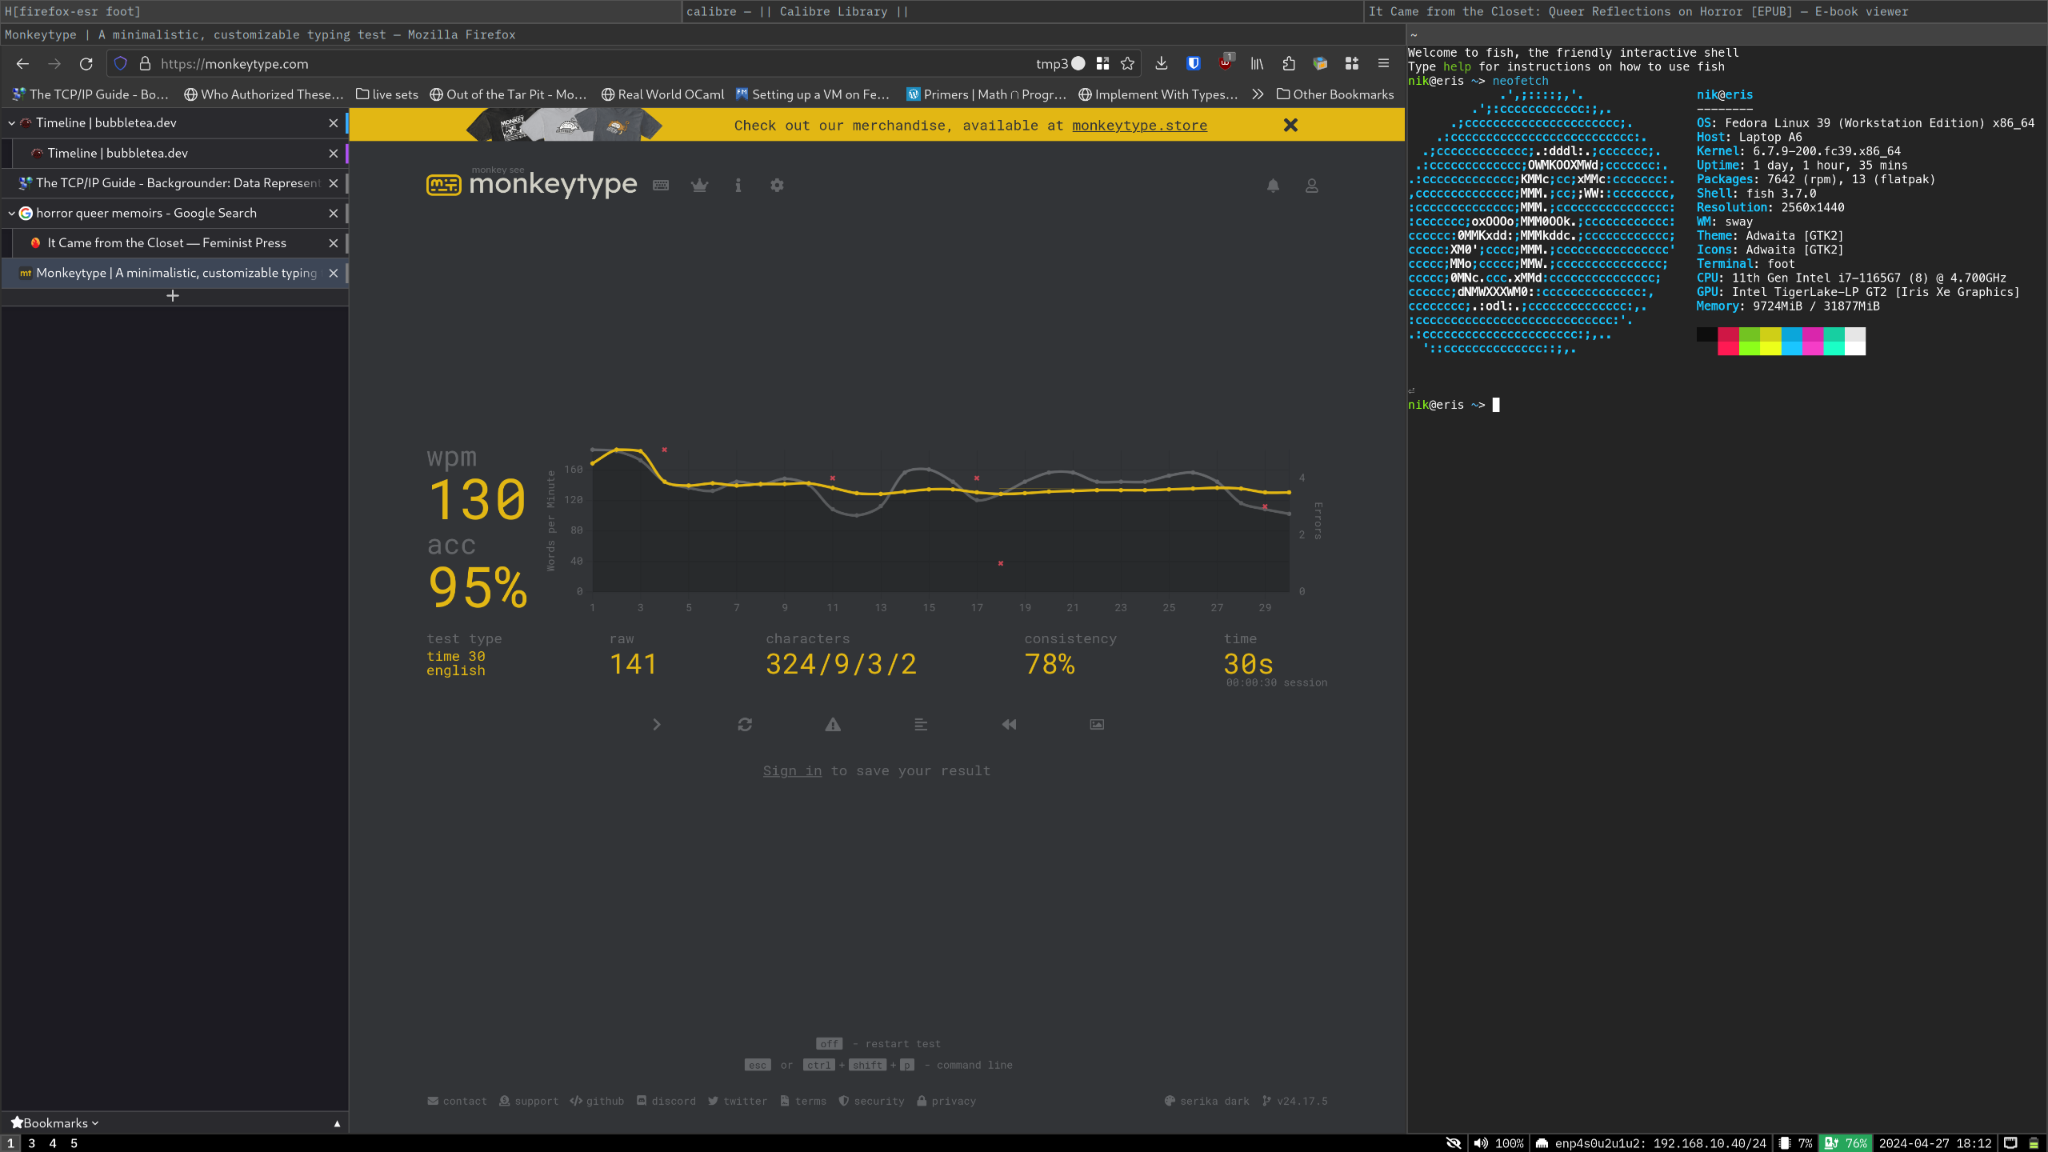Image resolution: width=2048 pixels, height=1152 pixels.
Task: Expand the bookmarks toolbar overflow chevron
Action: pos(1258,95)
